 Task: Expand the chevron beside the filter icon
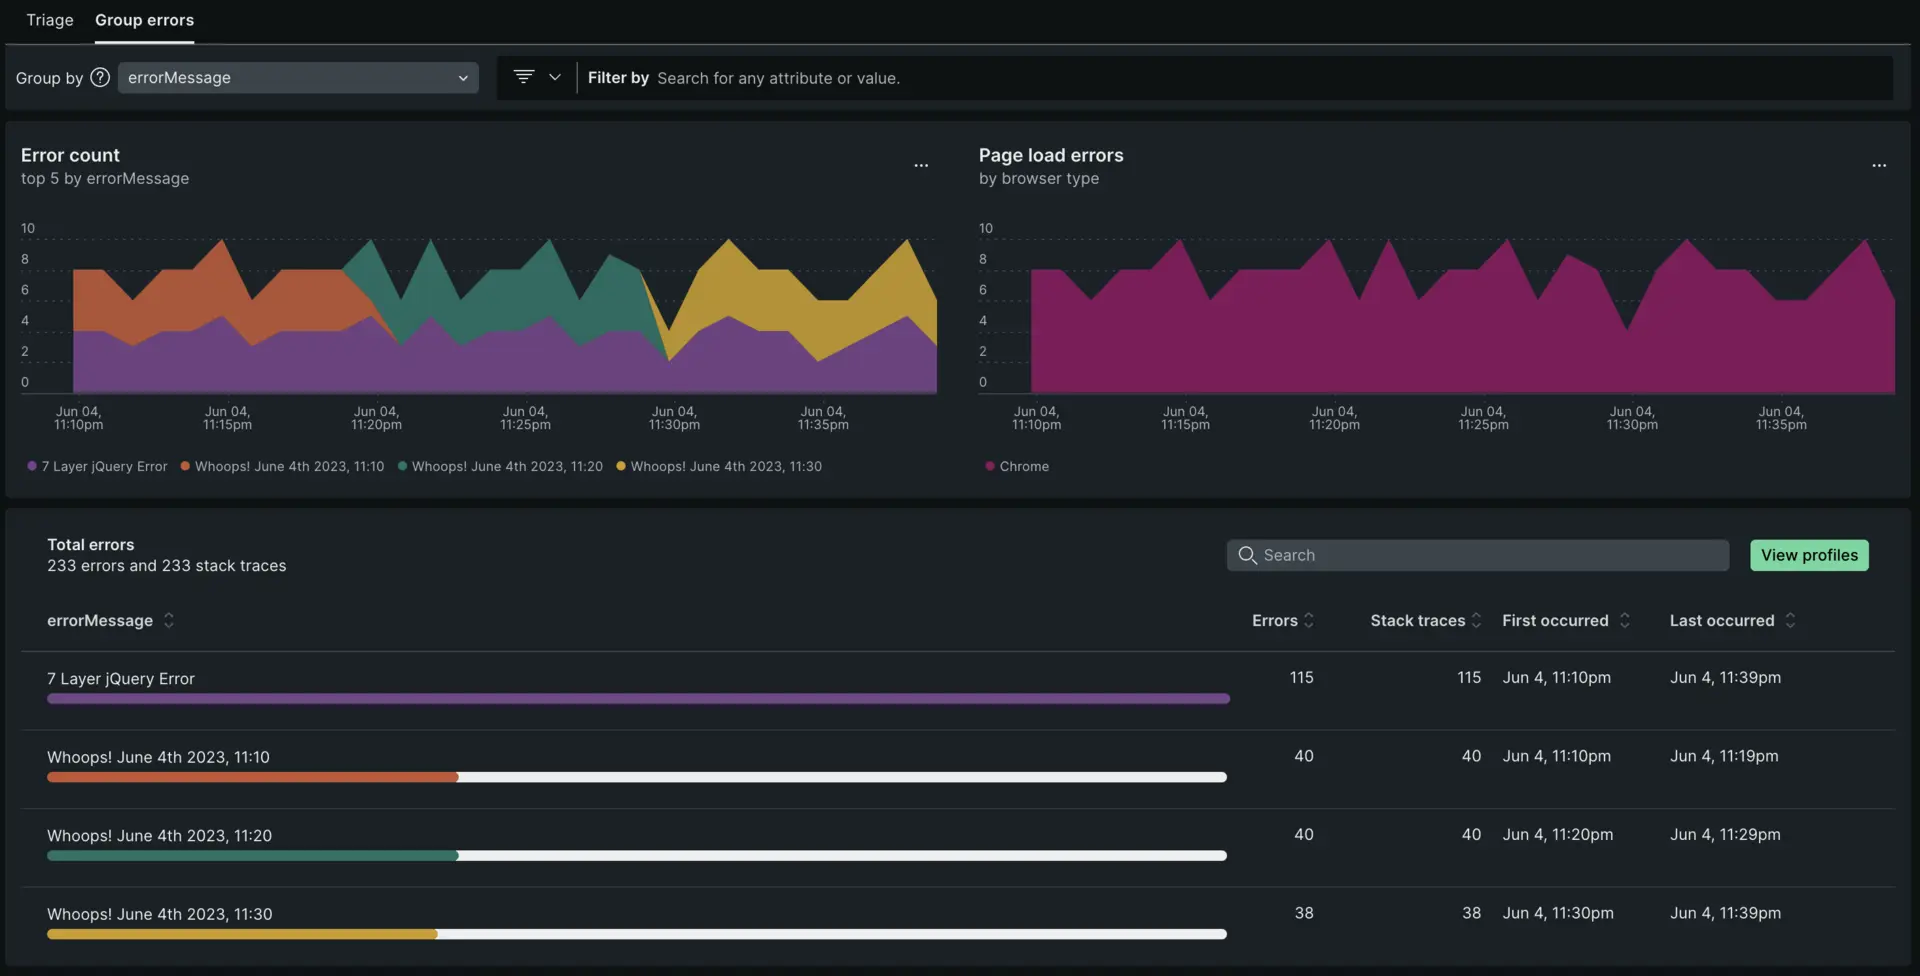coord(555,77)
